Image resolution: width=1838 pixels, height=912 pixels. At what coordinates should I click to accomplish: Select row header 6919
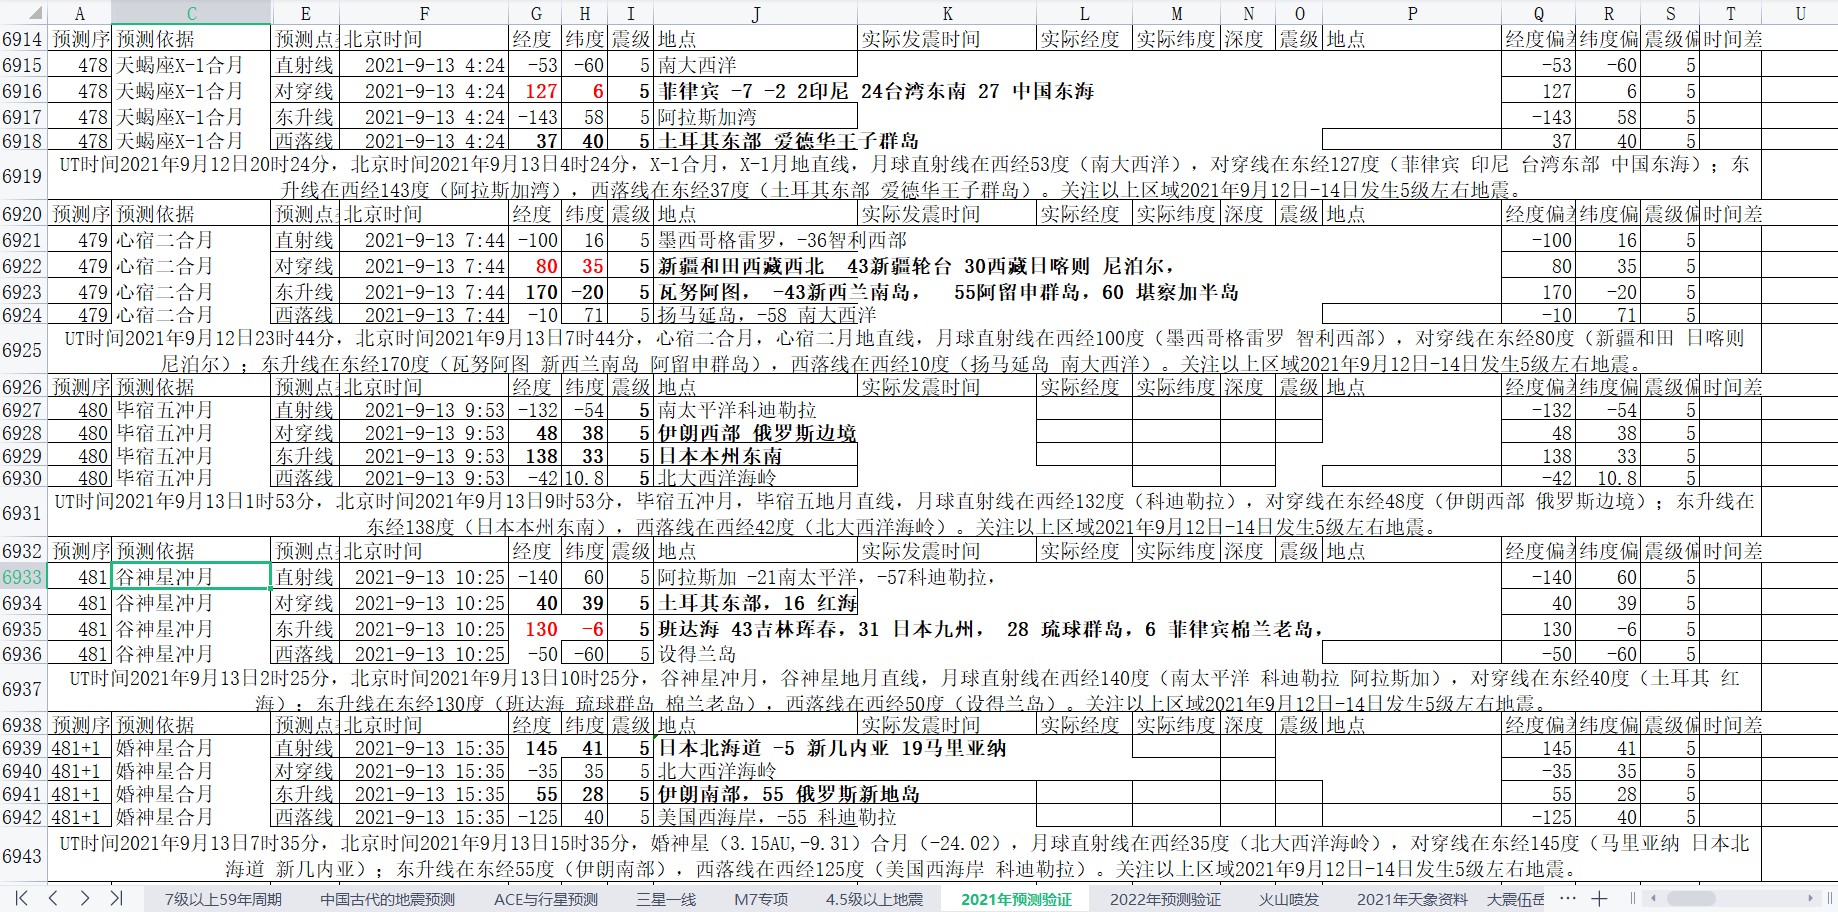(x=23, y=176)
